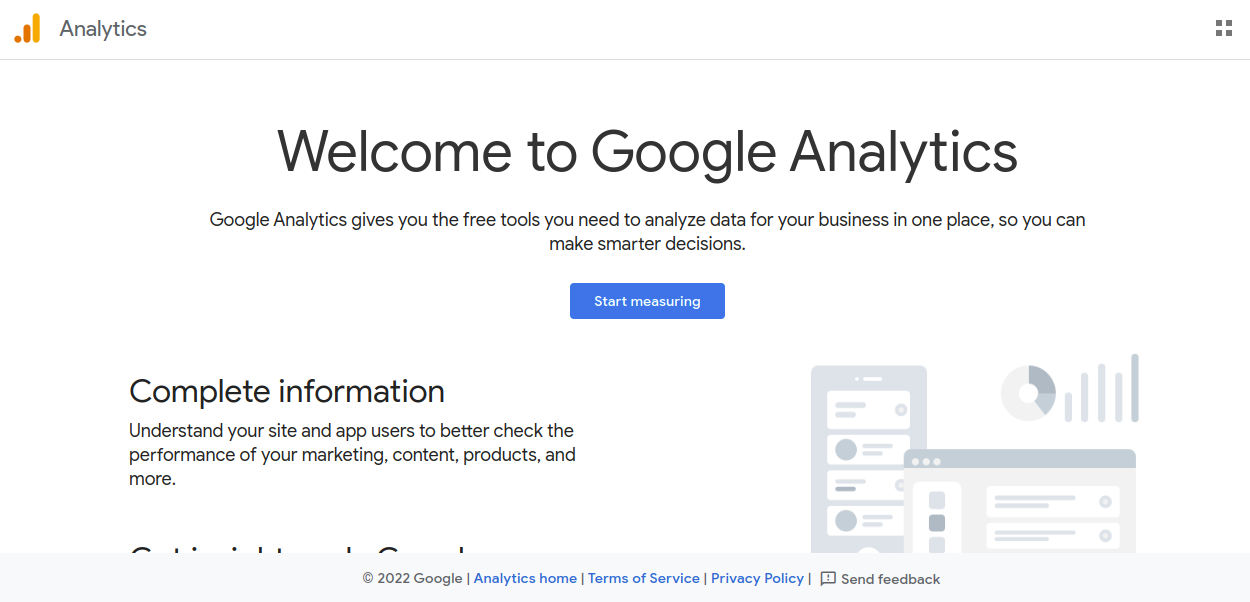Open the Google apps grid icon

click(1223, 28)
